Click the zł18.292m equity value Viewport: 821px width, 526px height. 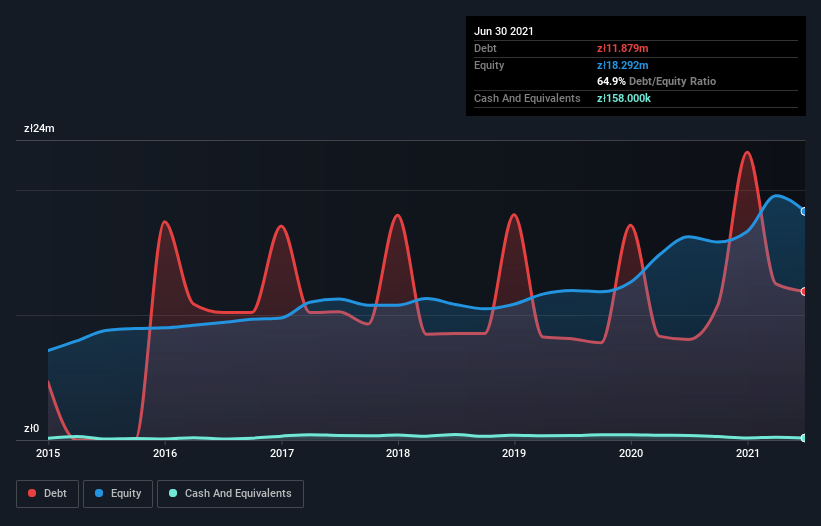click(623, 65)
